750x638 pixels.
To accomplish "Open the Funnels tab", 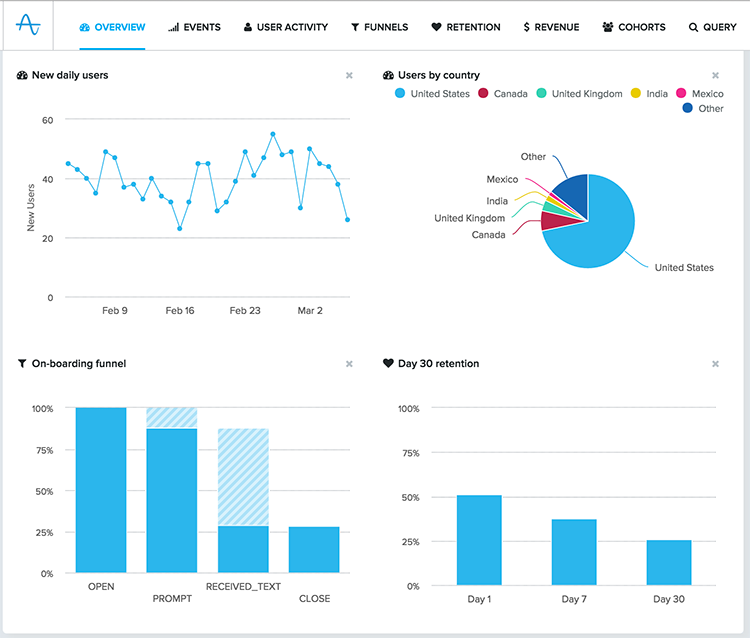I will (x=379, y=27).
